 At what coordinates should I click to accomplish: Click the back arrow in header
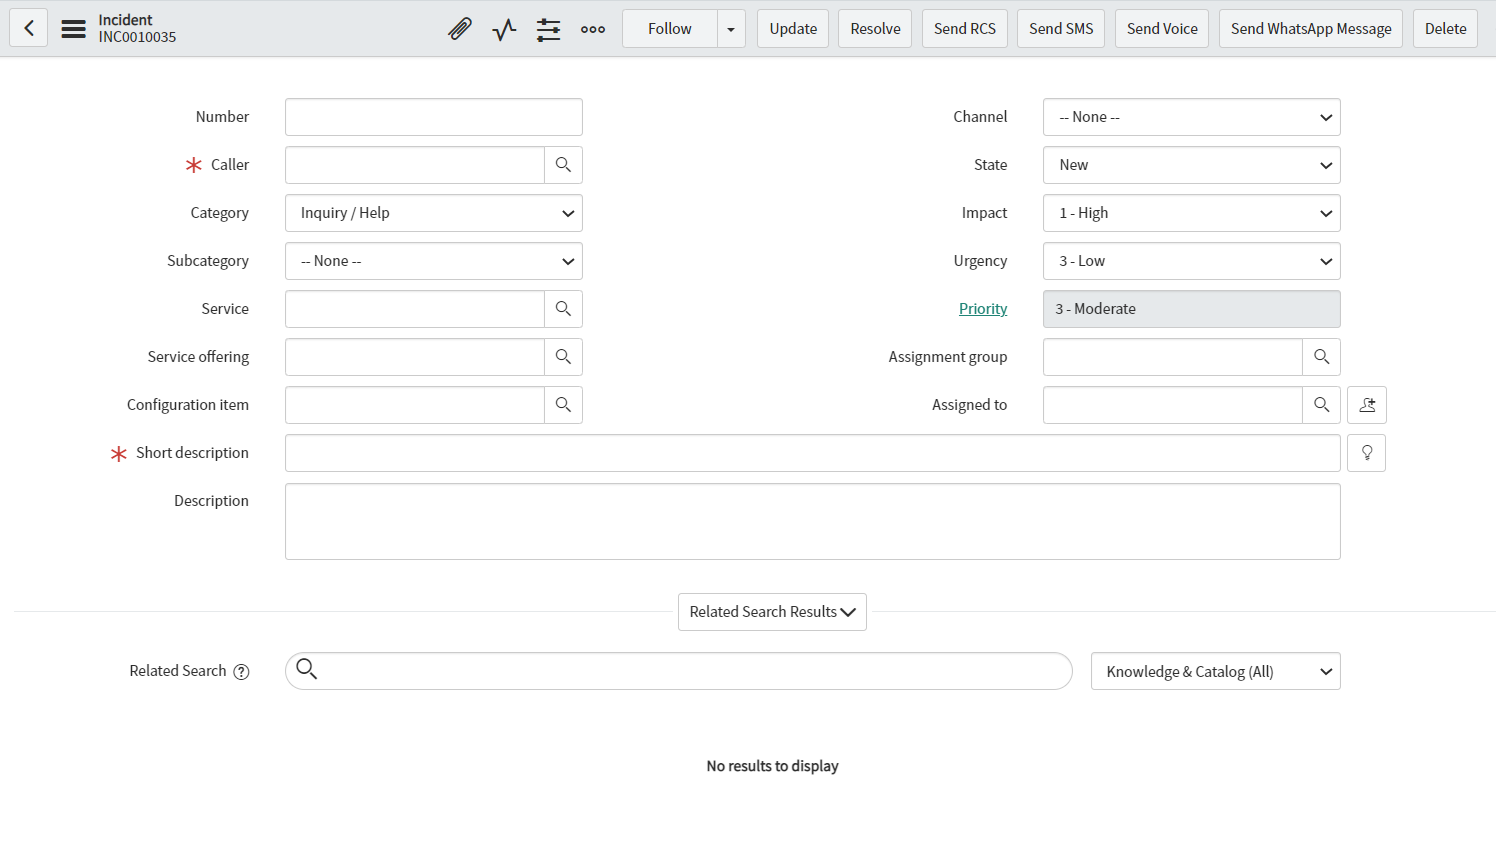click(x=28, y=28)
